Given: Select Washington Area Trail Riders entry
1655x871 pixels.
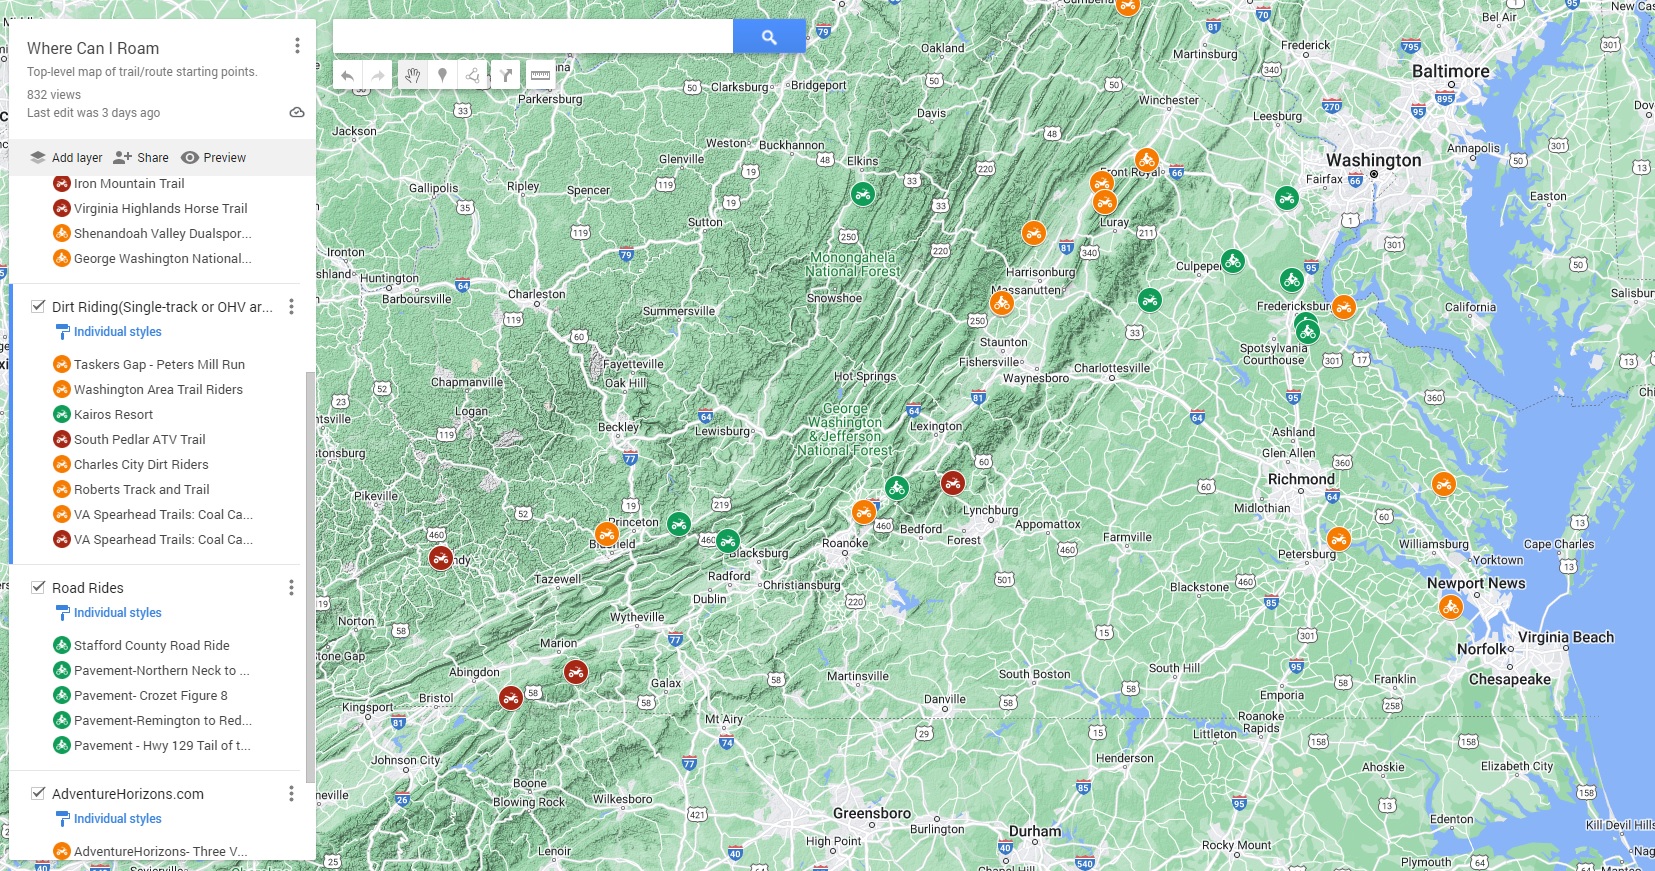Looking at the screenshot, I should pyautogui.click(x=158, y=390).
